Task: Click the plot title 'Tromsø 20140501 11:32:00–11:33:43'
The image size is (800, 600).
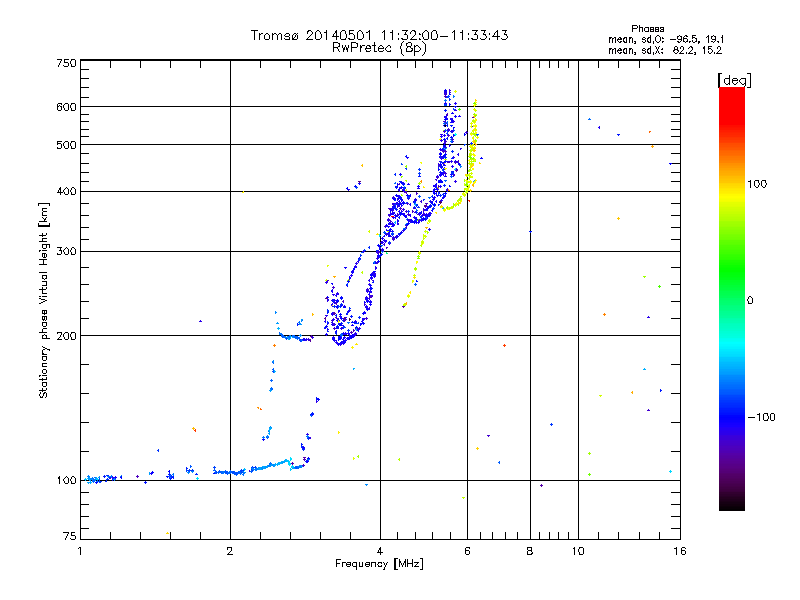Action: pos(379,35)
